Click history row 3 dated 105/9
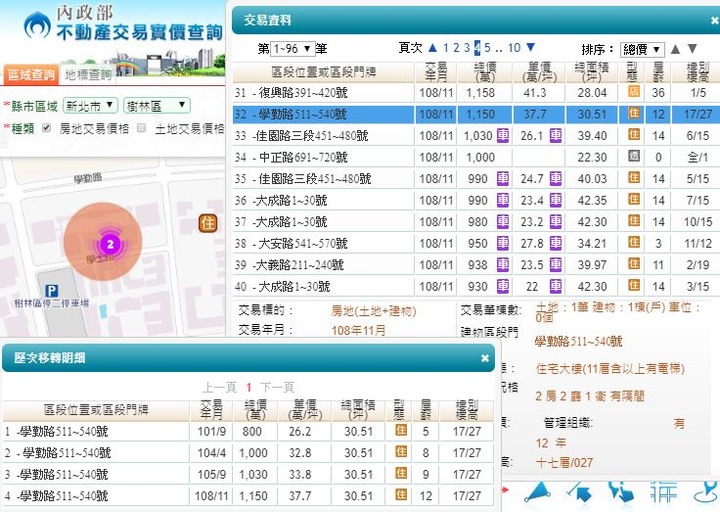Screen dimensions: 720x512 click(x=248, y=474)
